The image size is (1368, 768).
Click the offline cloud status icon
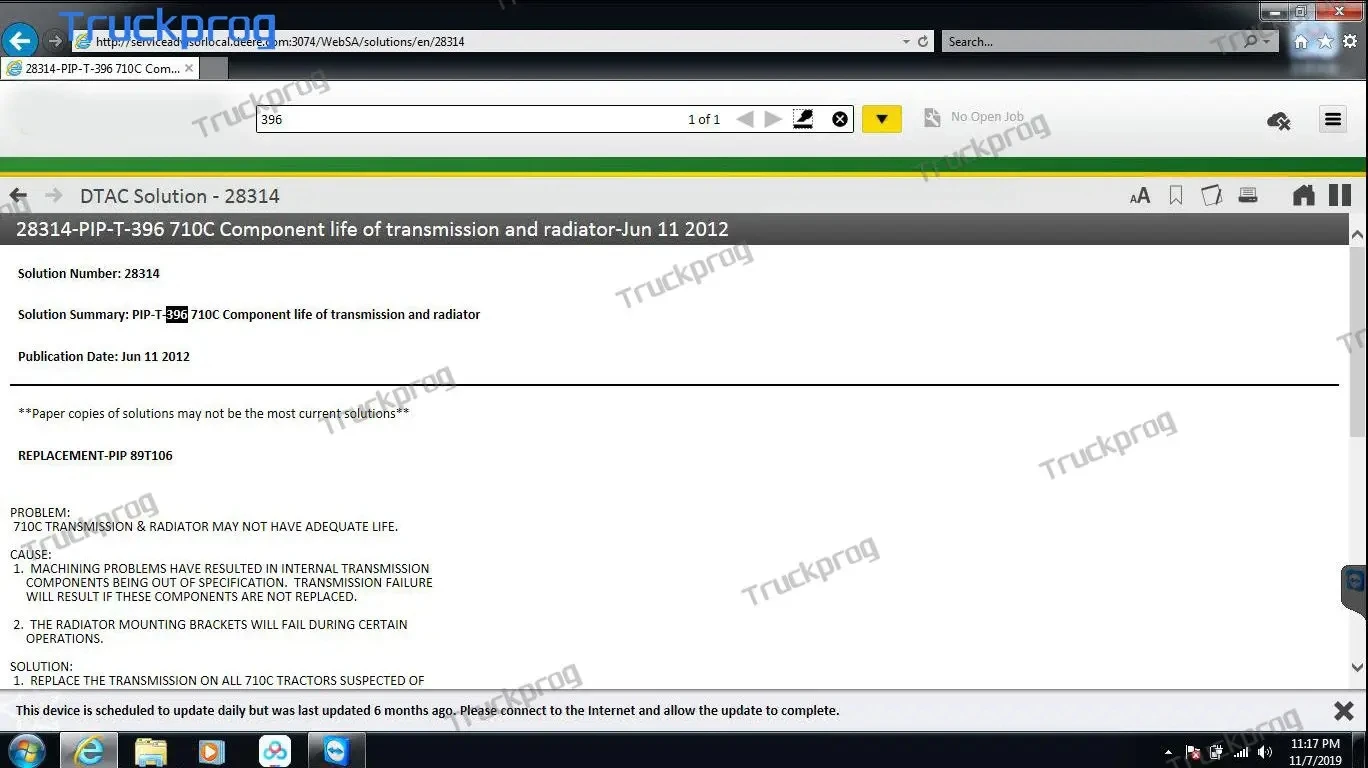pyautogui.click(x=1278, y=121)
